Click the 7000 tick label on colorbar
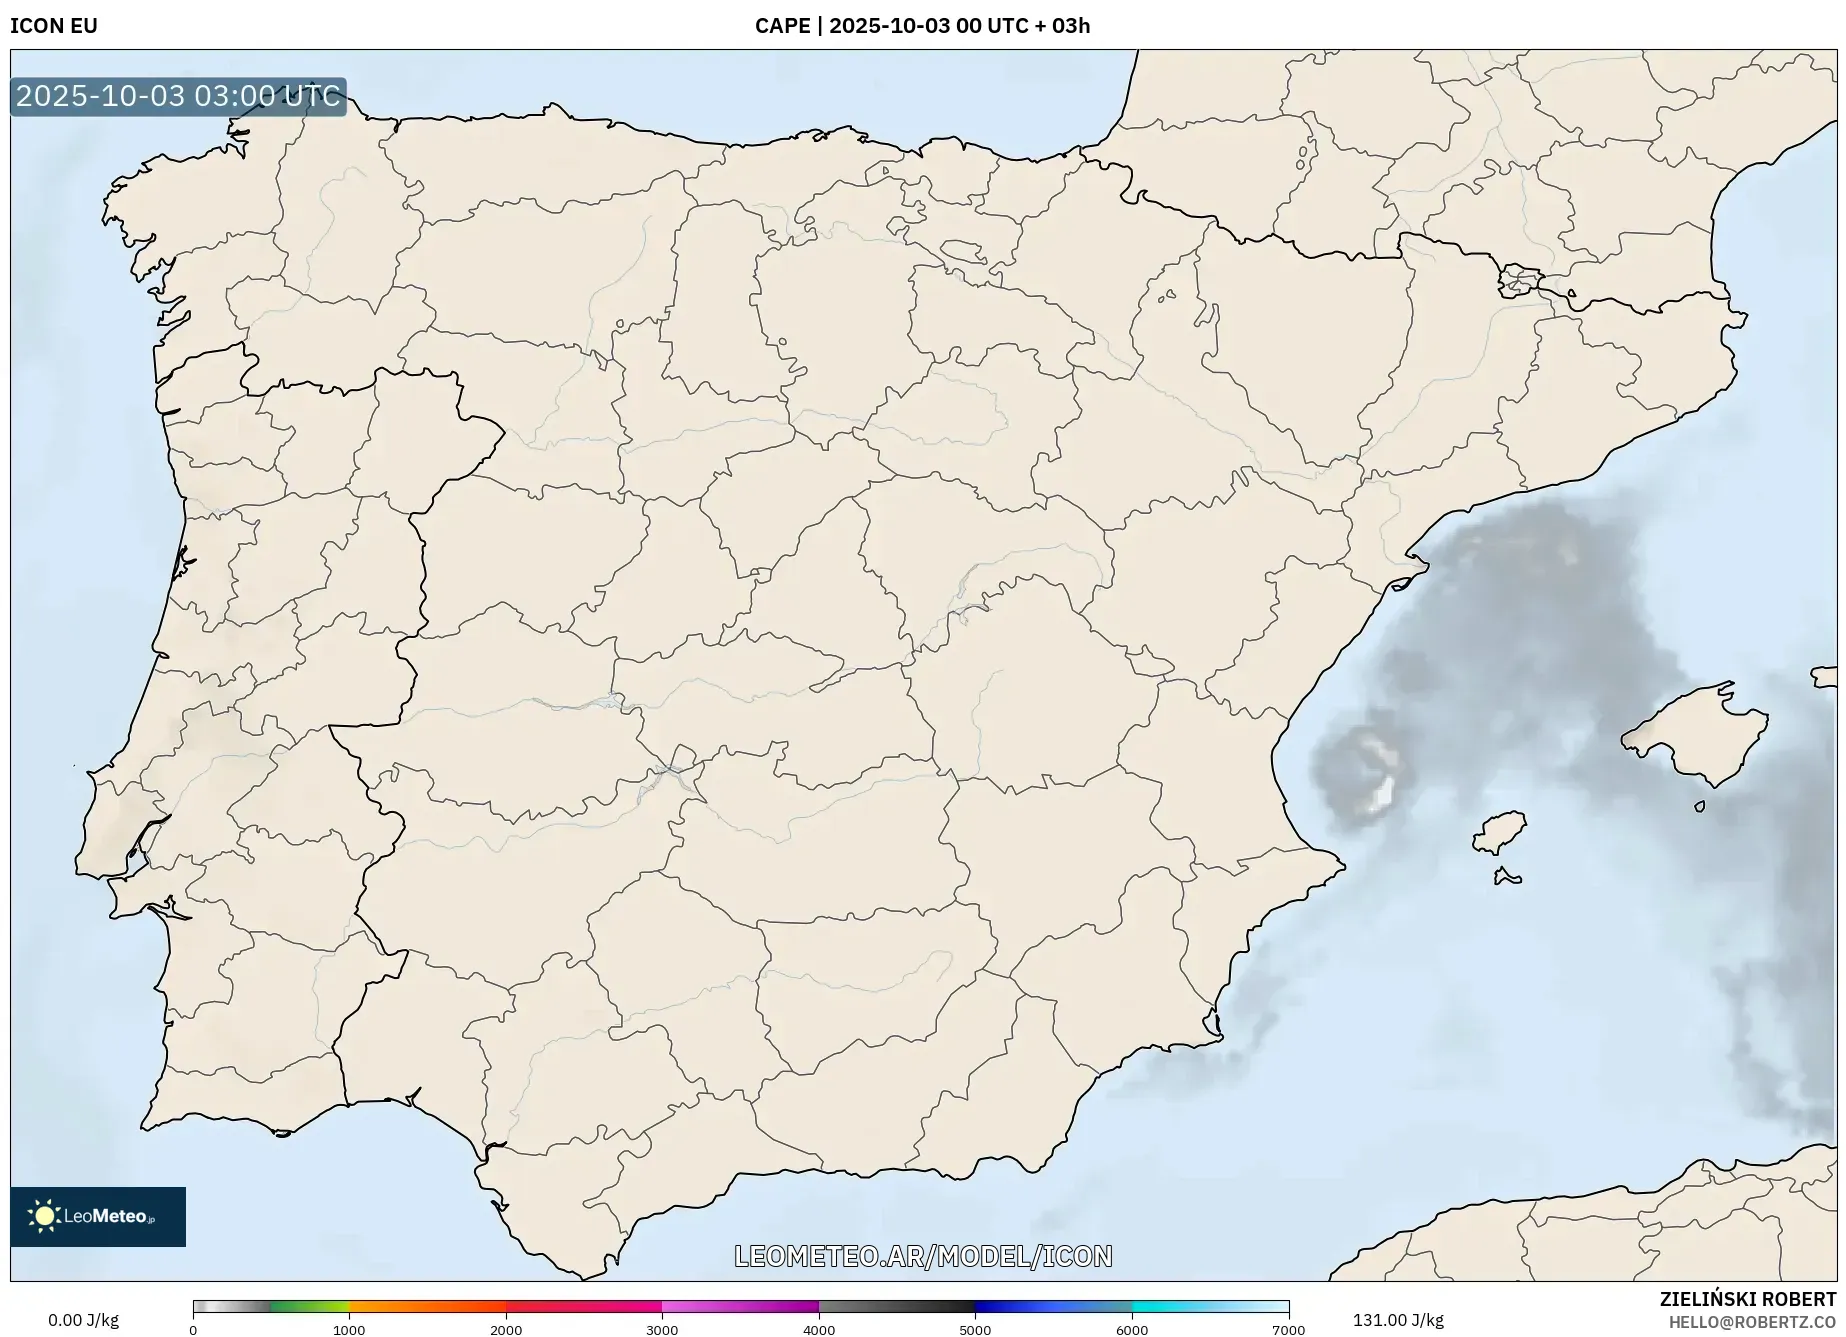The width and height of the screenshot is (1846, 1337). click(1288, 1329)
